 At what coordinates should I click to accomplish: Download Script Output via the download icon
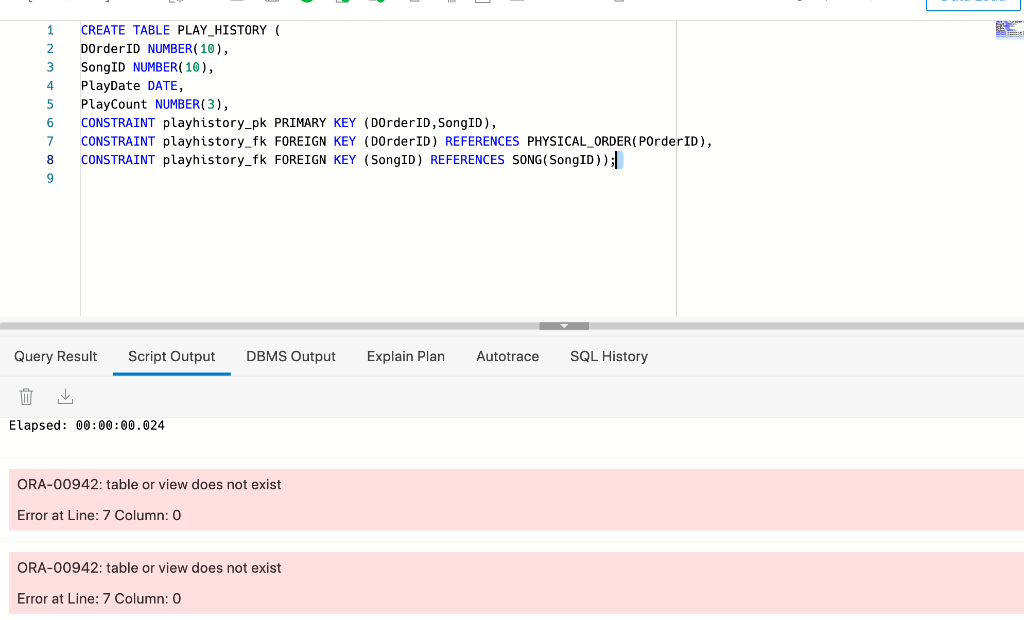[65, 396]
